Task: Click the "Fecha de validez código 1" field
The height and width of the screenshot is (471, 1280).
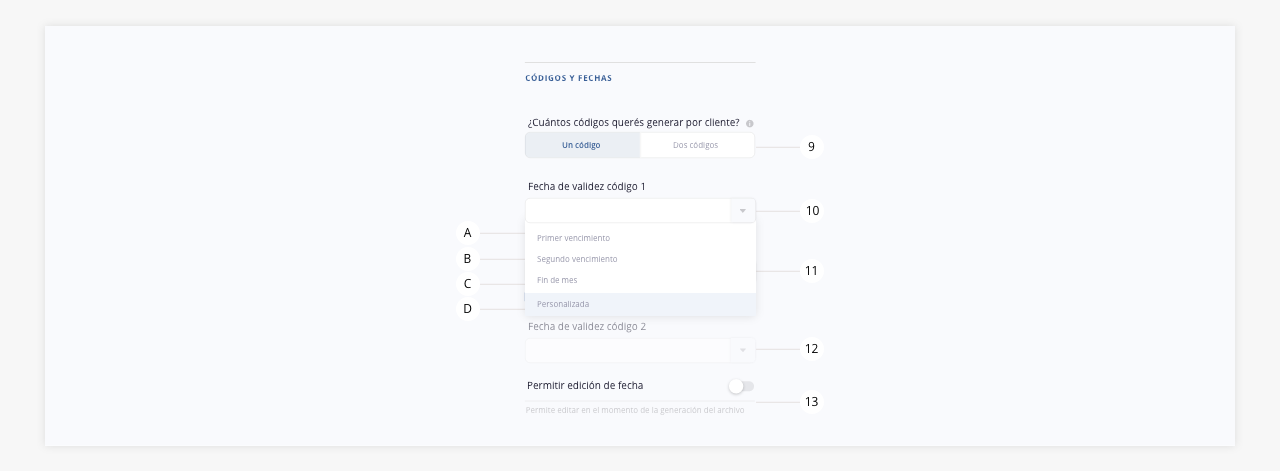Action: pos(640,211)
